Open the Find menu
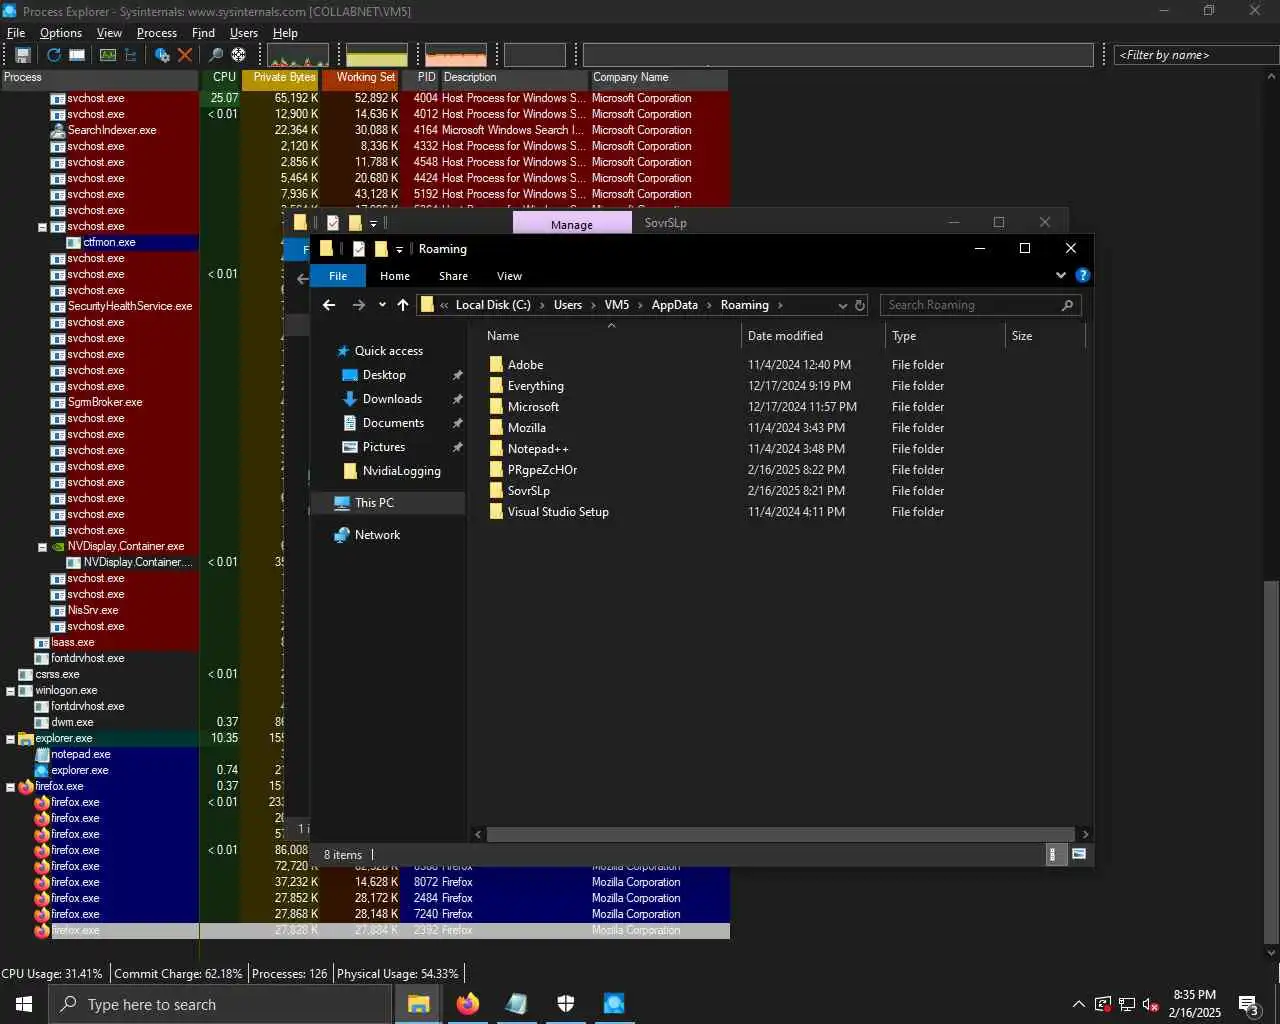1280x1024 pixels. pos(203,33)
